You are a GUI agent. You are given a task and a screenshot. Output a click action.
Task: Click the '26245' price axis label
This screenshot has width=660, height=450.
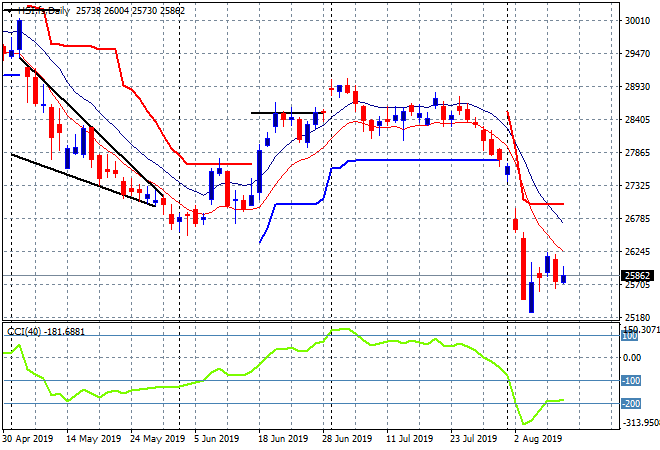[637, 251]
